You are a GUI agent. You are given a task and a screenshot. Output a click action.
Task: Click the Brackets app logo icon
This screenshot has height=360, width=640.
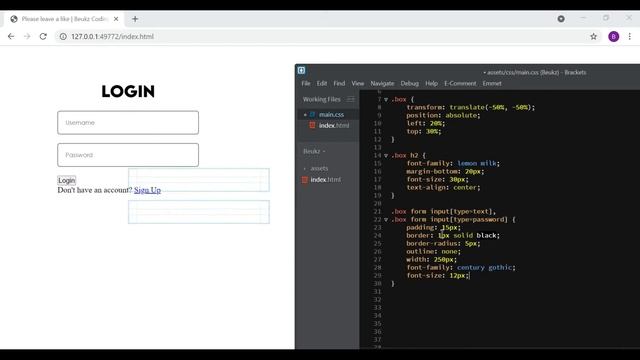click(x=301, y=70)
